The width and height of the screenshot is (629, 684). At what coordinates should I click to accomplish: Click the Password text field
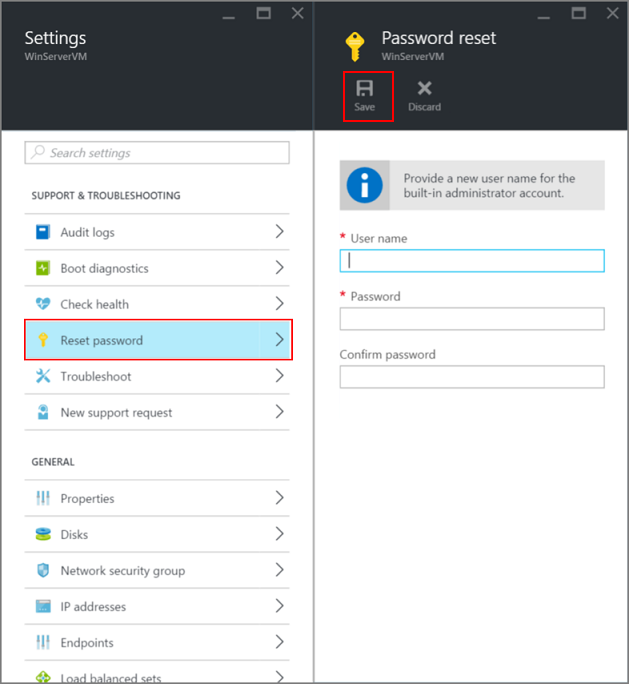pyautogui.click(x=472, y=319)
